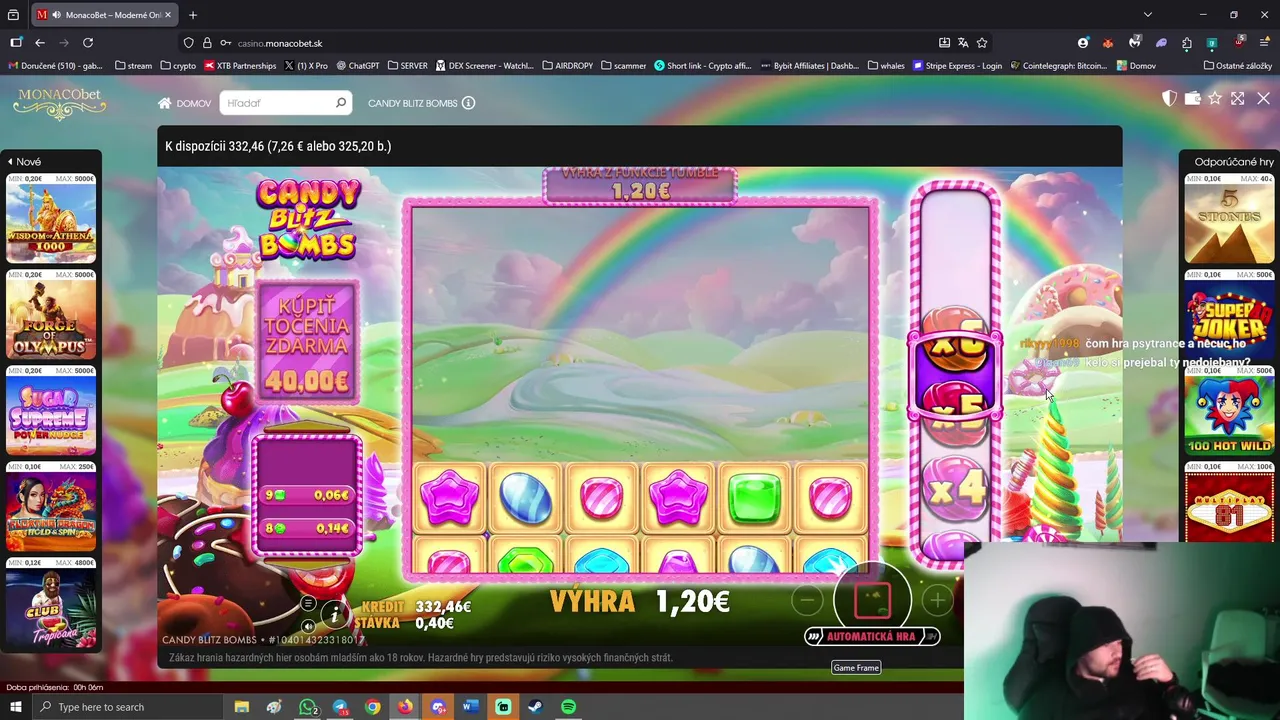Image resolution: width=1280 pixels, height=720 pixels.
Task: Open the wallet icon in casino header
Action: (x=1192, y=98)
